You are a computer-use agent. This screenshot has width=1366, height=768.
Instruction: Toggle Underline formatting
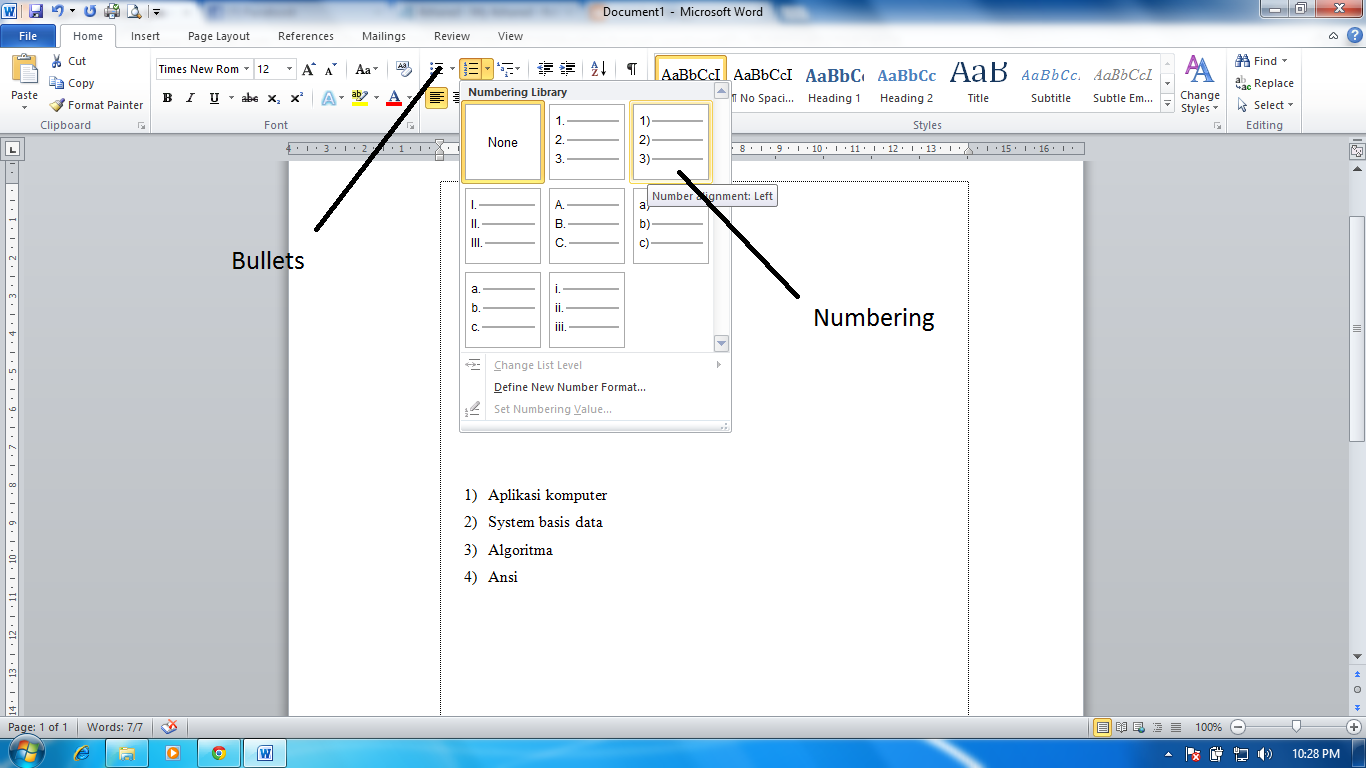(213, 98)
